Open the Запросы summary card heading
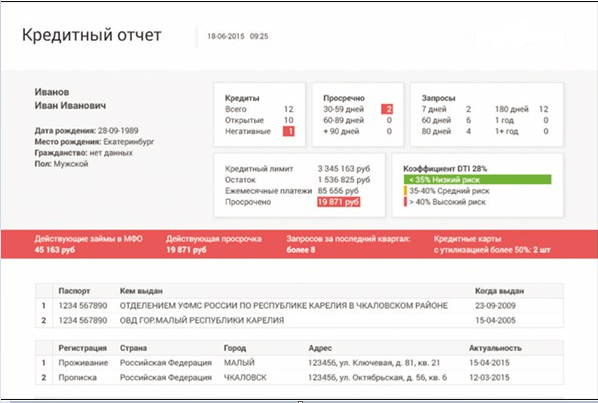 tap(438, 98)
